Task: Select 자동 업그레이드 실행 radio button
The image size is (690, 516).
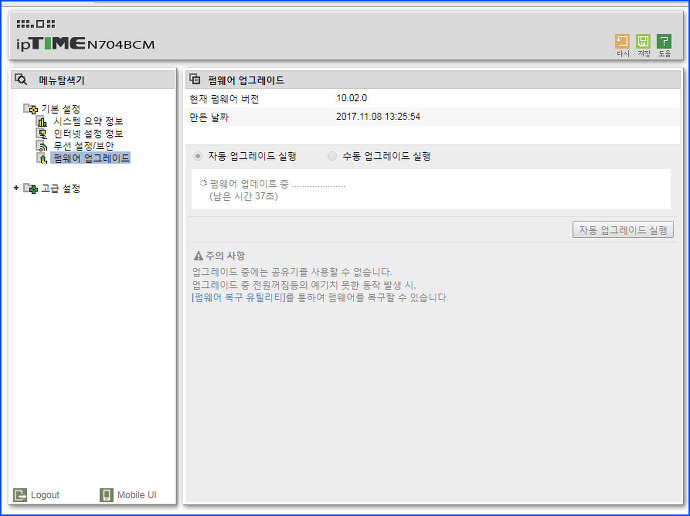Action: coord(198,156)
